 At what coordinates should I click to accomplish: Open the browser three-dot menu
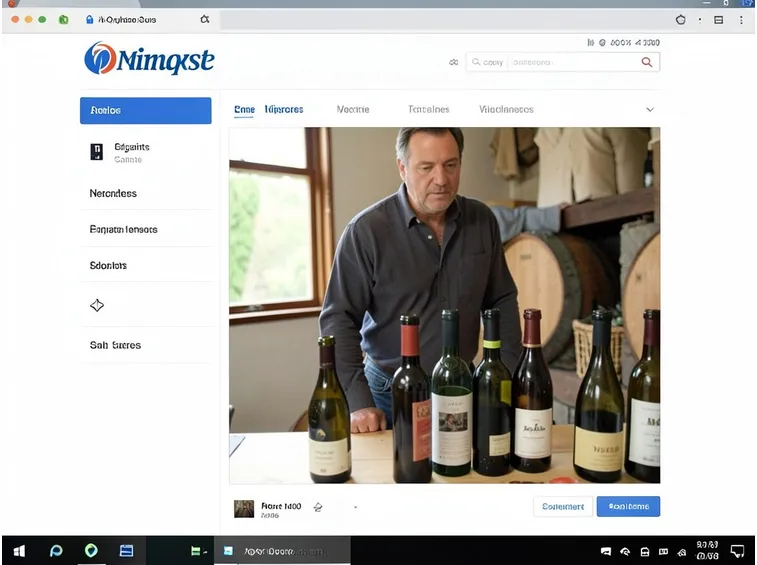(741, 20)
